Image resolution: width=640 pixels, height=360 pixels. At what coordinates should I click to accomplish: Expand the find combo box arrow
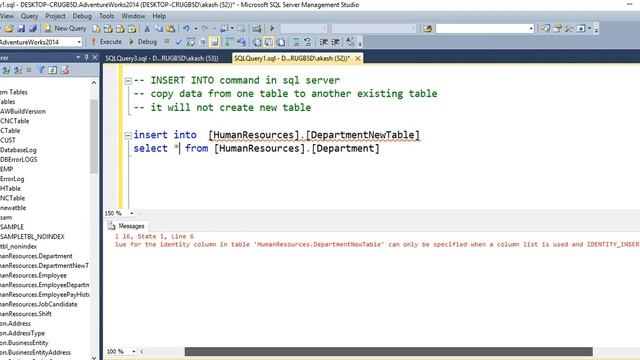[x=531, y=29]
